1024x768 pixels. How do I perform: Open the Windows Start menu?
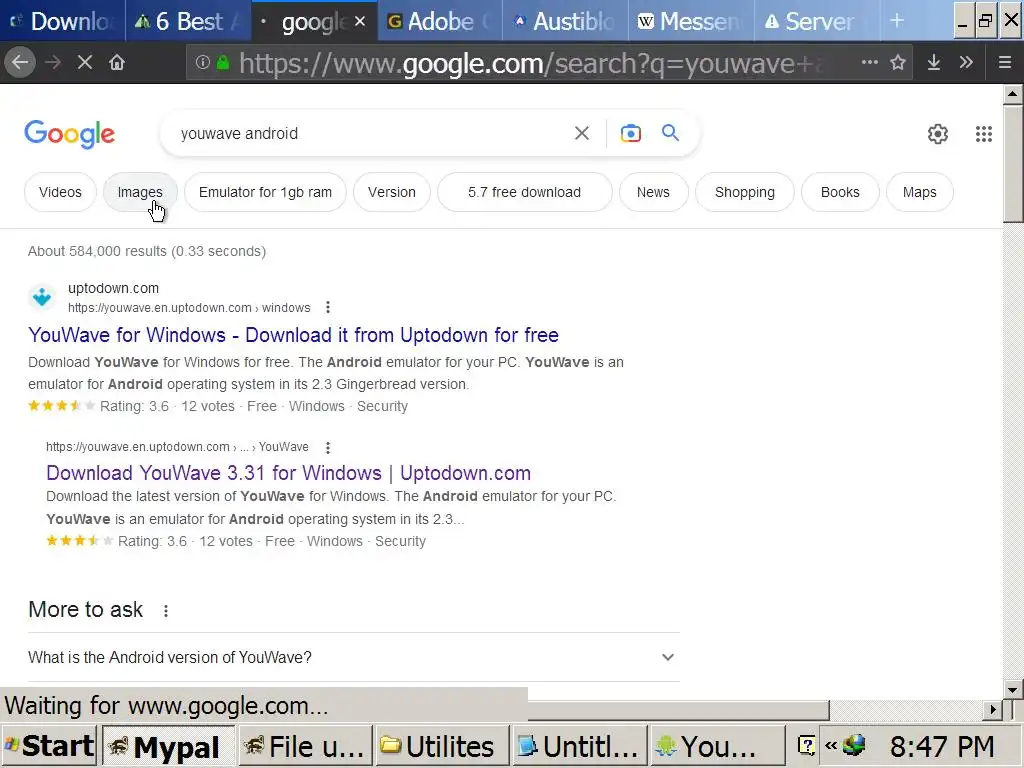tap(49, 745)
